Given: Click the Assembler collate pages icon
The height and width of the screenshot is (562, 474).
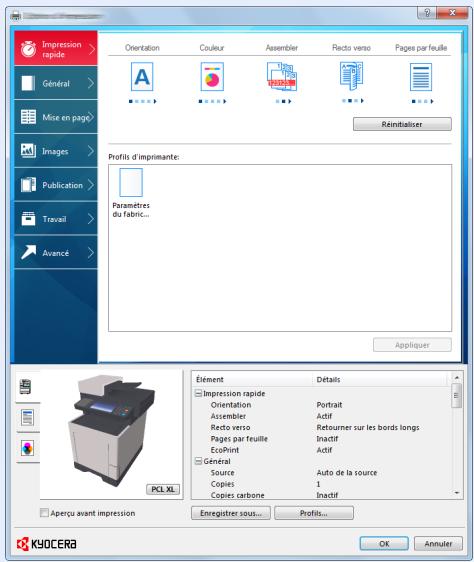Looking at the screenshot, I should tap(281, 77).
